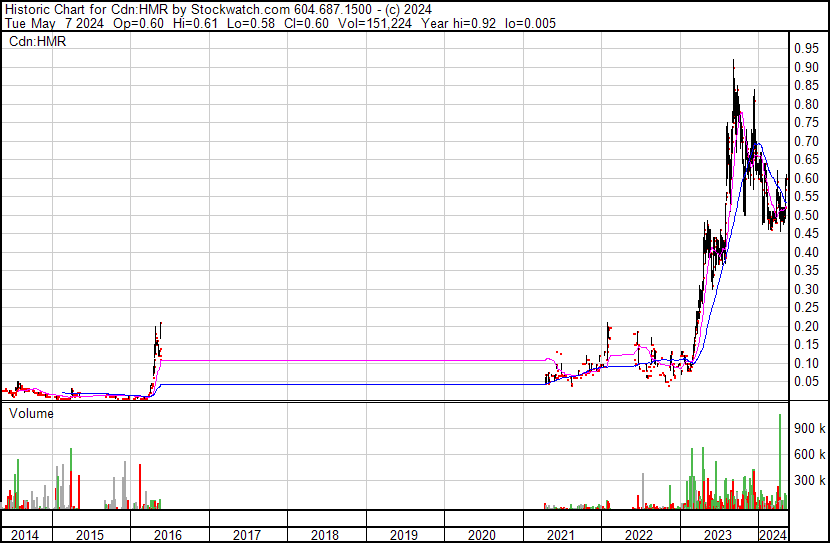Select the 300 k volume axis label

coord(807,480)
